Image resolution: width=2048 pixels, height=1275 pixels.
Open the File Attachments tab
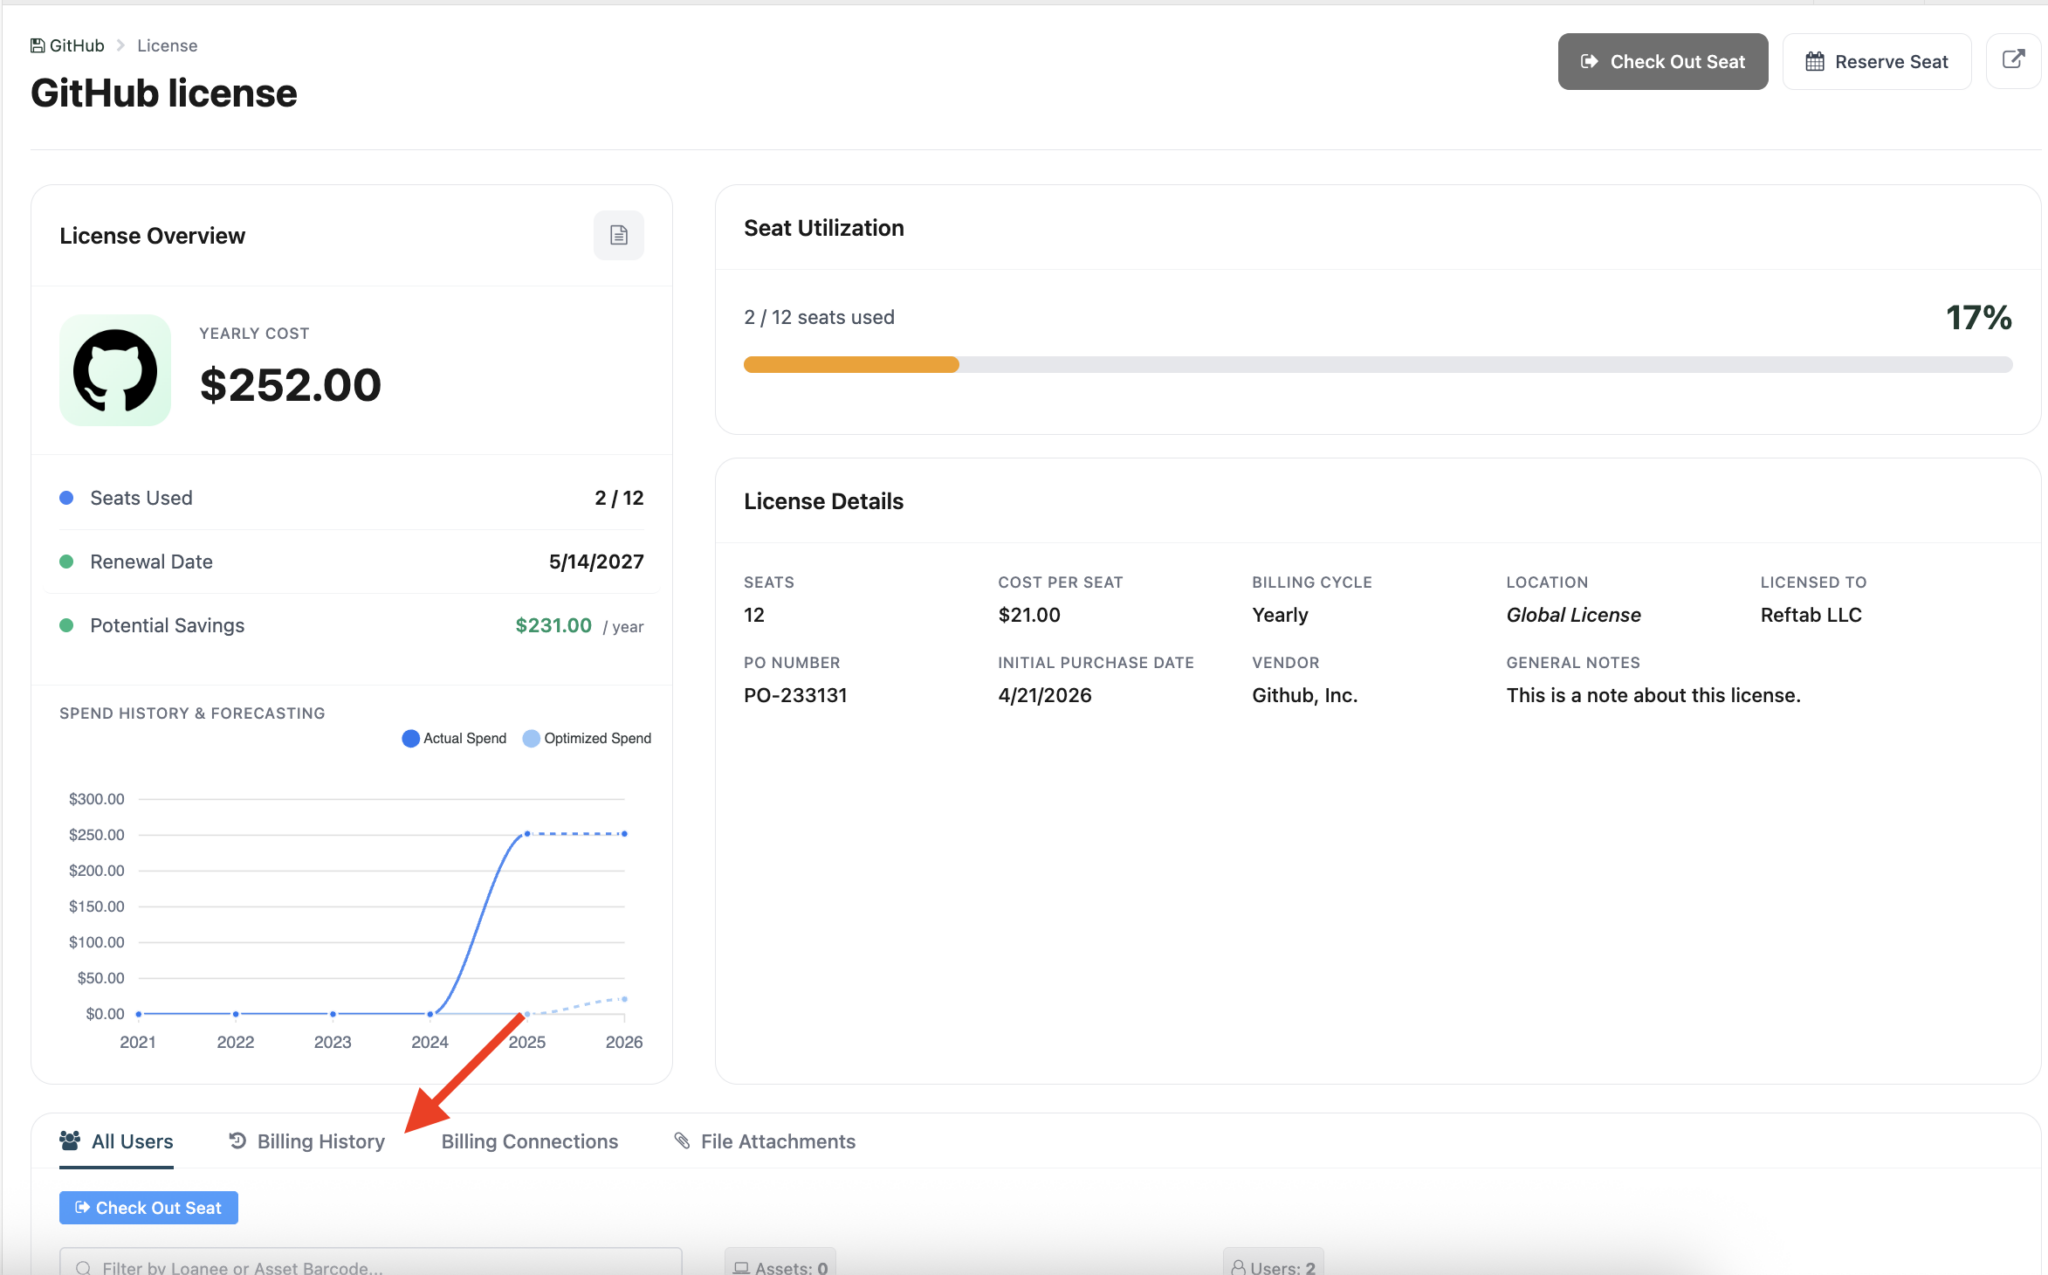765,1141
